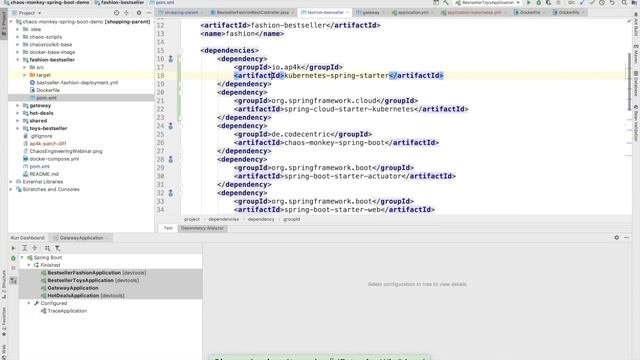This screenshot has height=360, width=640.
Task: Expand External Libraries node
Action: point(11,182)
